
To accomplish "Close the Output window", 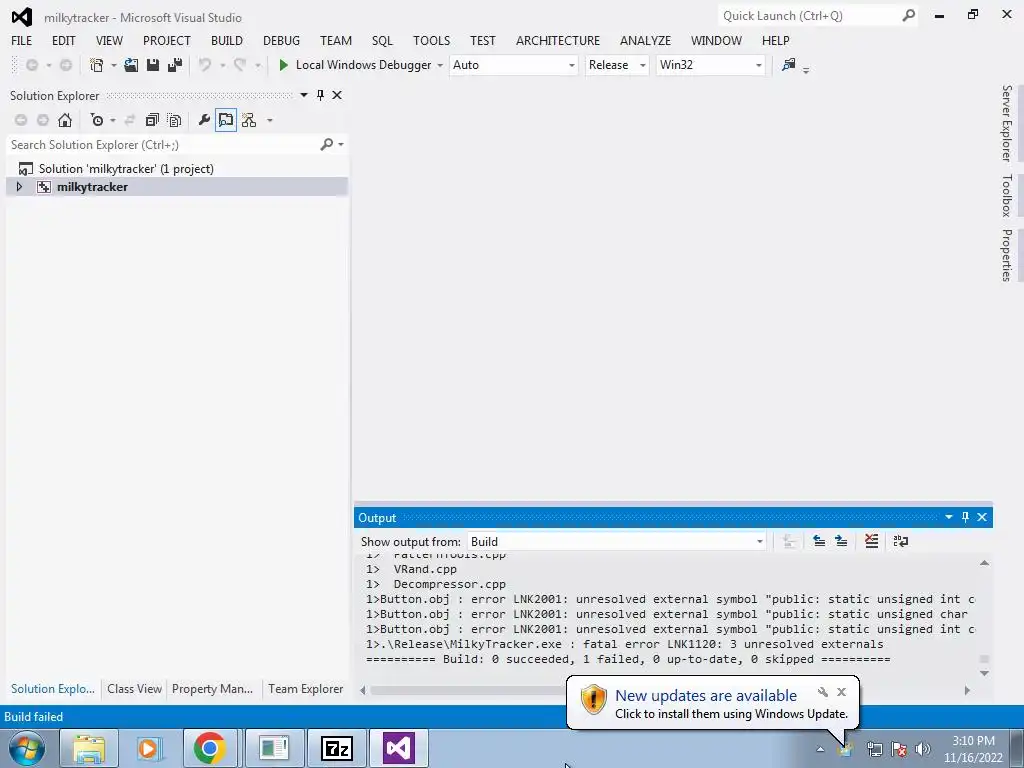I will point(982,517).
